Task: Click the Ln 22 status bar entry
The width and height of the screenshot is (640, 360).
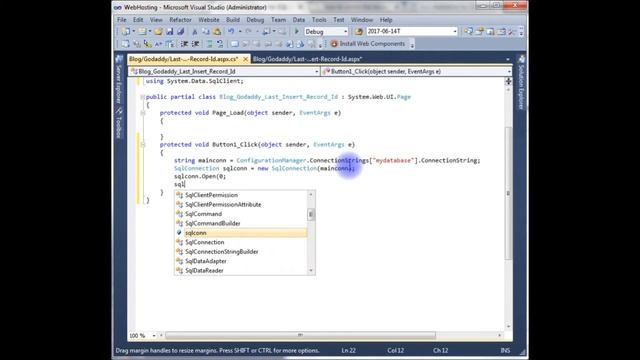Action: coord(348,350)
